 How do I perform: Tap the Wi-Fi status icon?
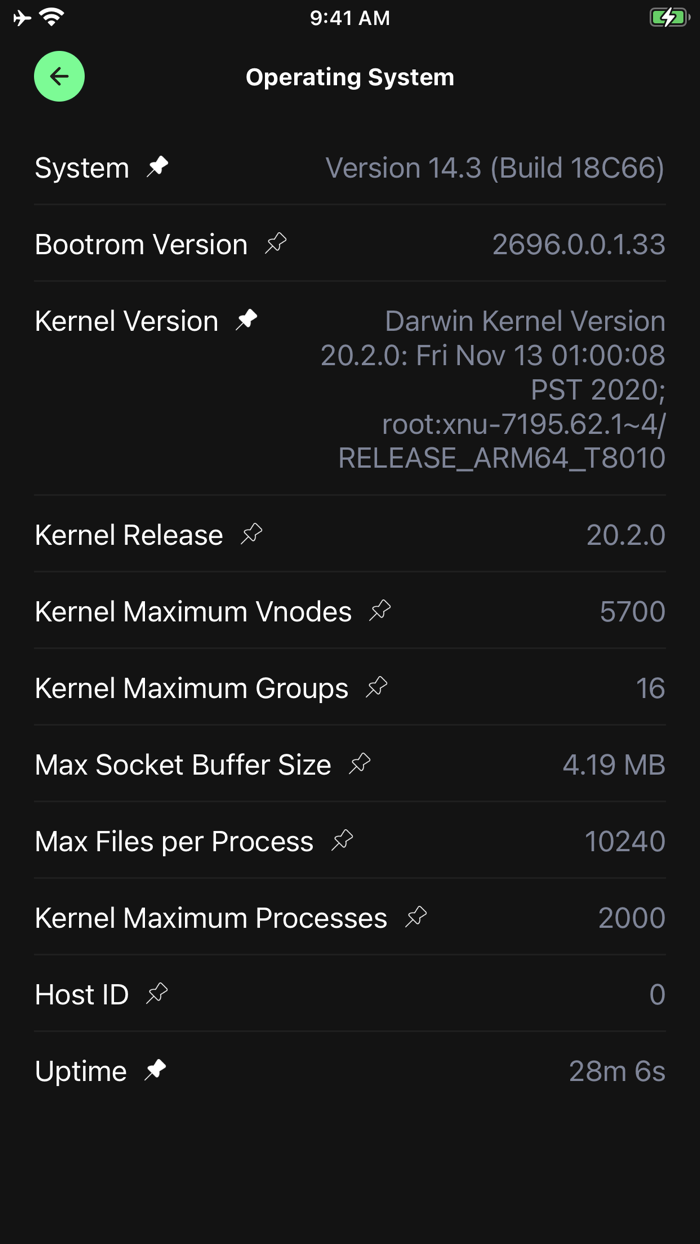click(52, 18)
